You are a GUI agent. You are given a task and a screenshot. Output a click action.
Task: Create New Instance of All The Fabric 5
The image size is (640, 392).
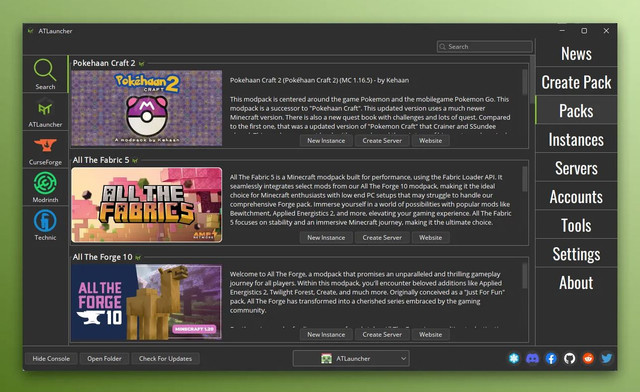(326, 237)
